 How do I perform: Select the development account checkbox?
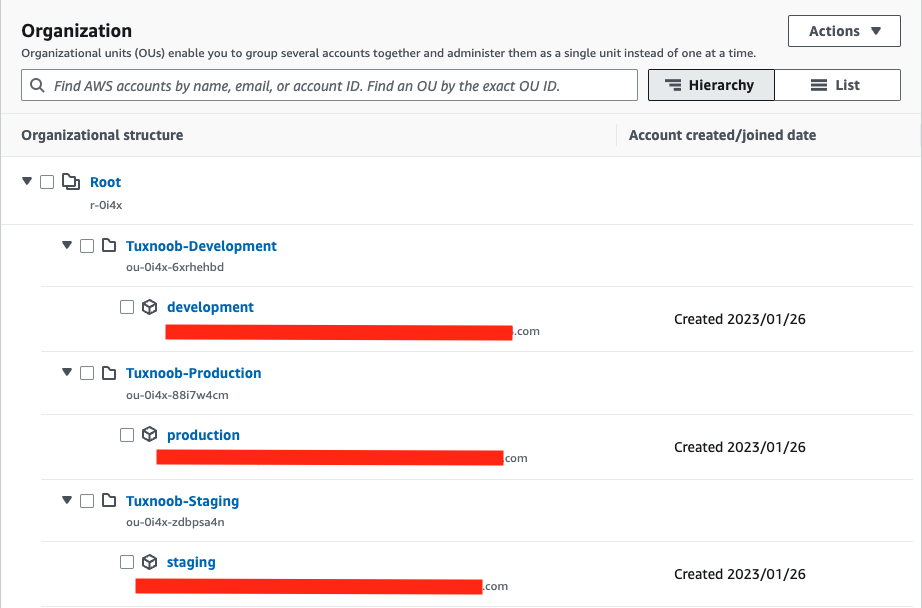pyautogui.click(x=127, y=307)
